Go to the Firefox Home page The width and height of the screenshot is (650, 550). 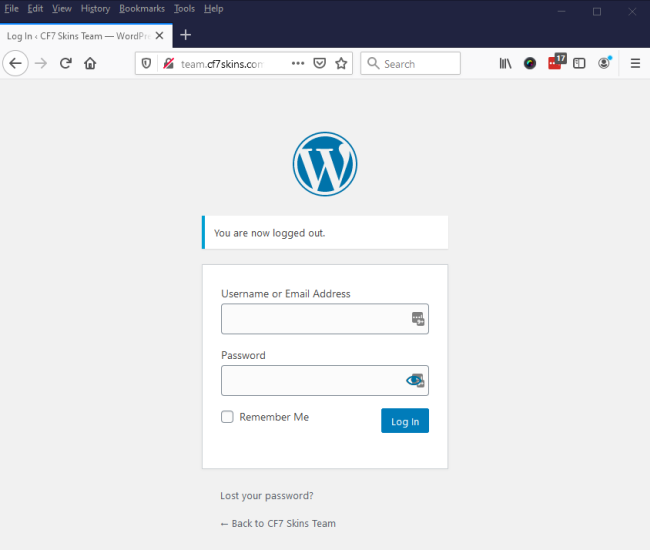coord(90,63)
